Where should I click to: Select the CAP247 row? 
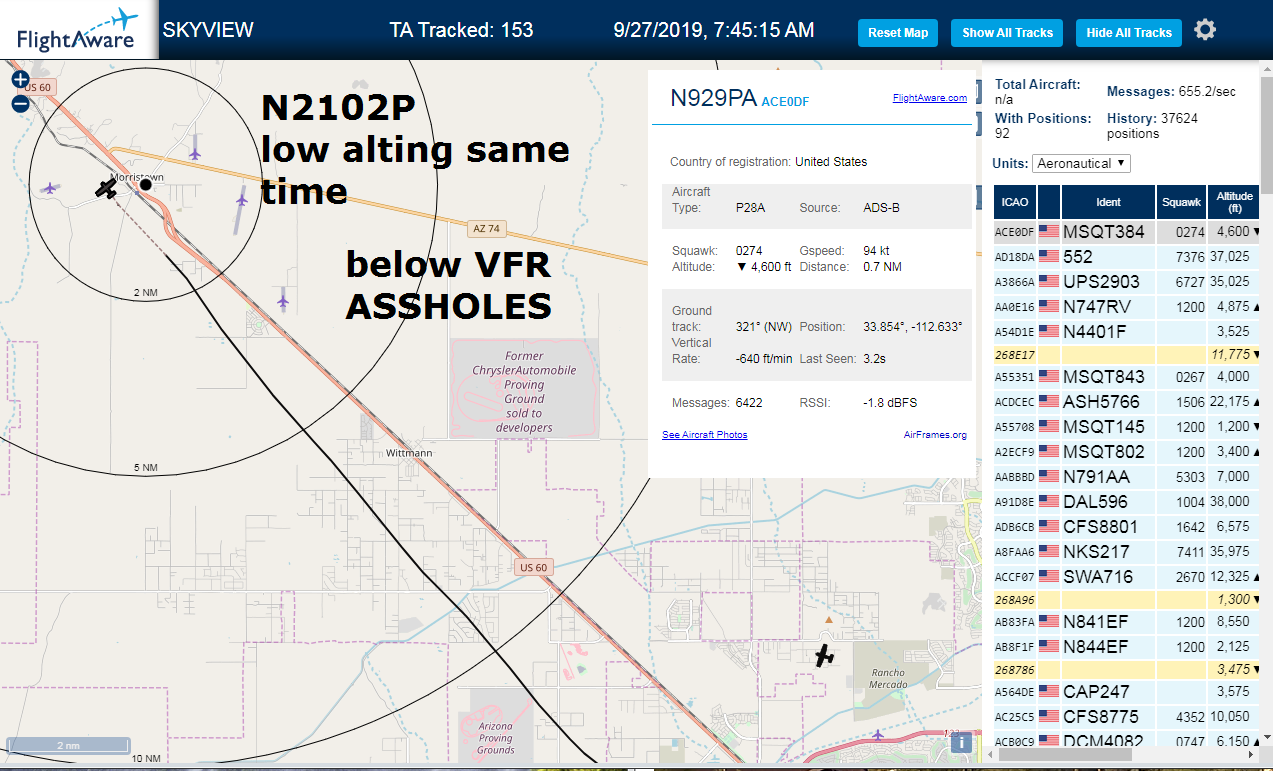point(1128,692)
